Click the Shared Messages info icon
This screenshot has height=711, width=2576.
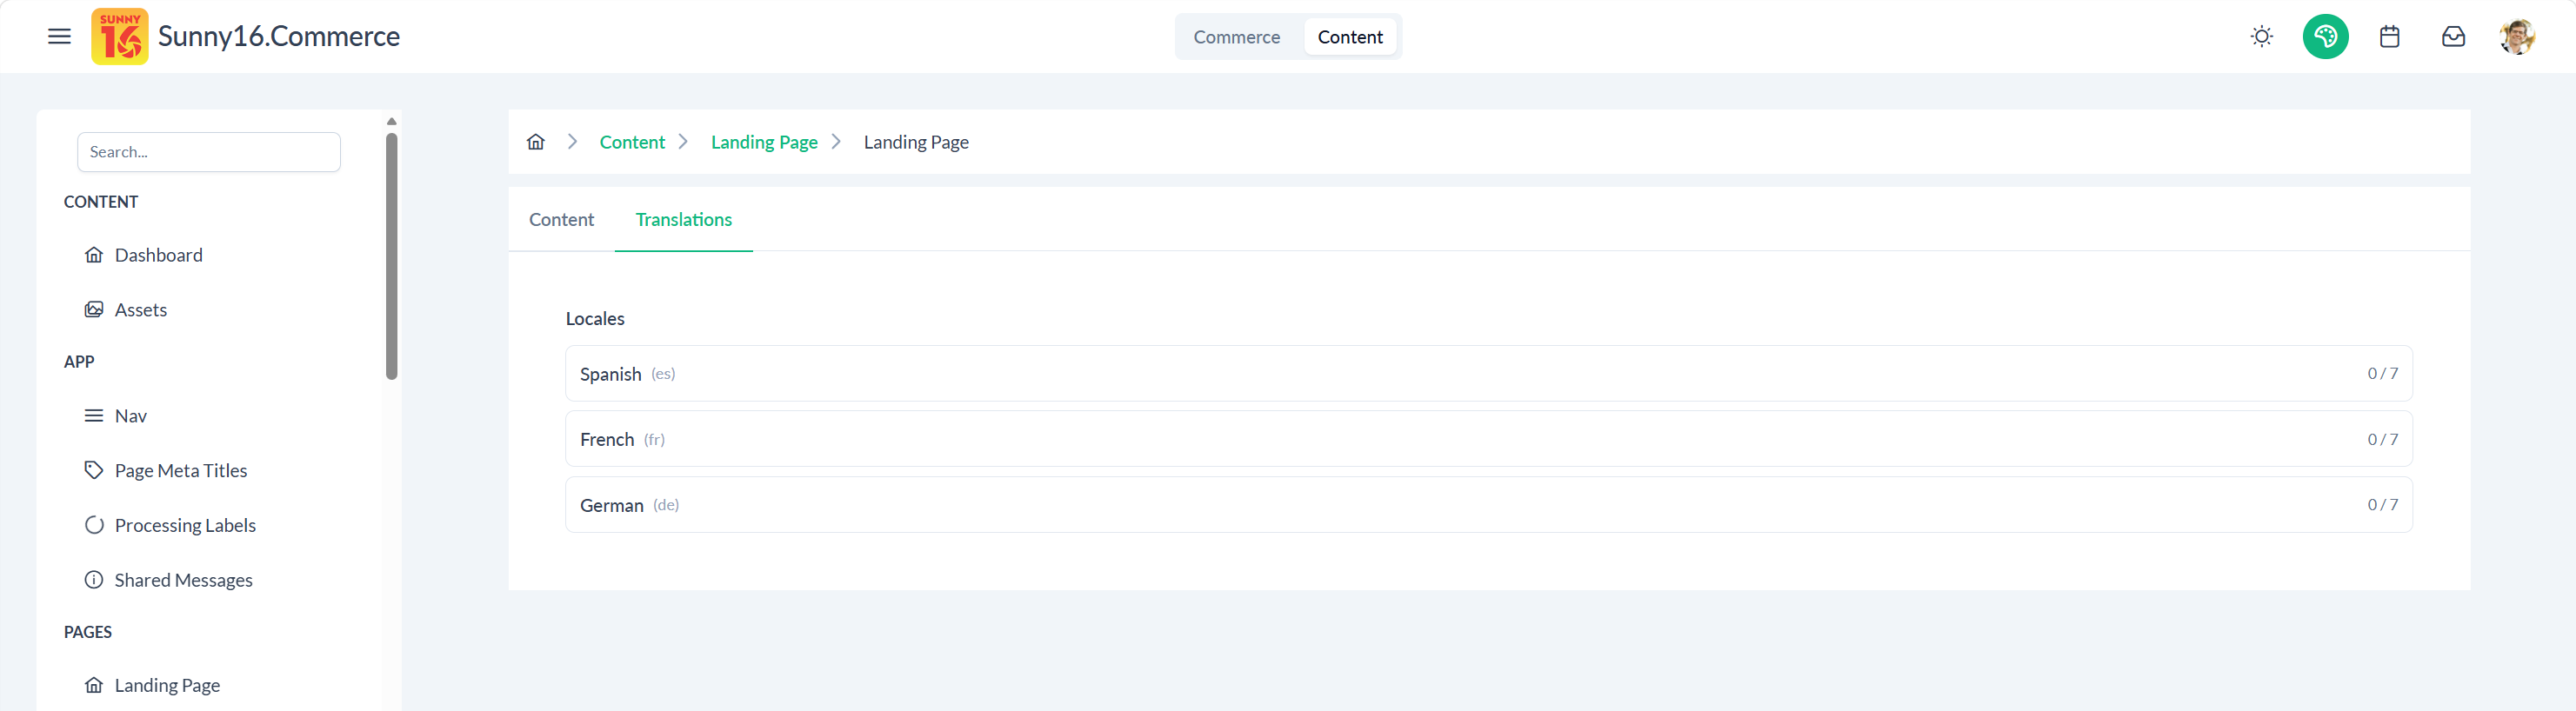pos(94,580)
